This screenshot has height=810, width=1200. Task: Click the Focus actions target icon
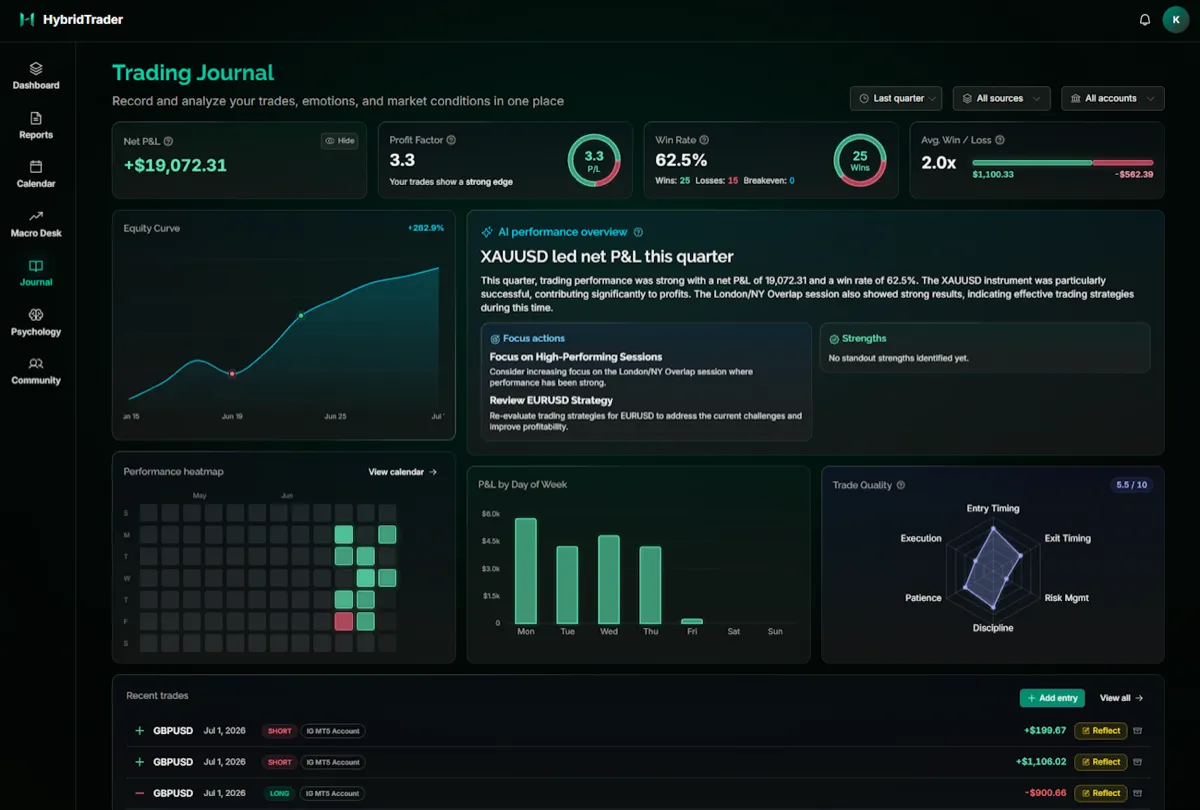point(495,339)
